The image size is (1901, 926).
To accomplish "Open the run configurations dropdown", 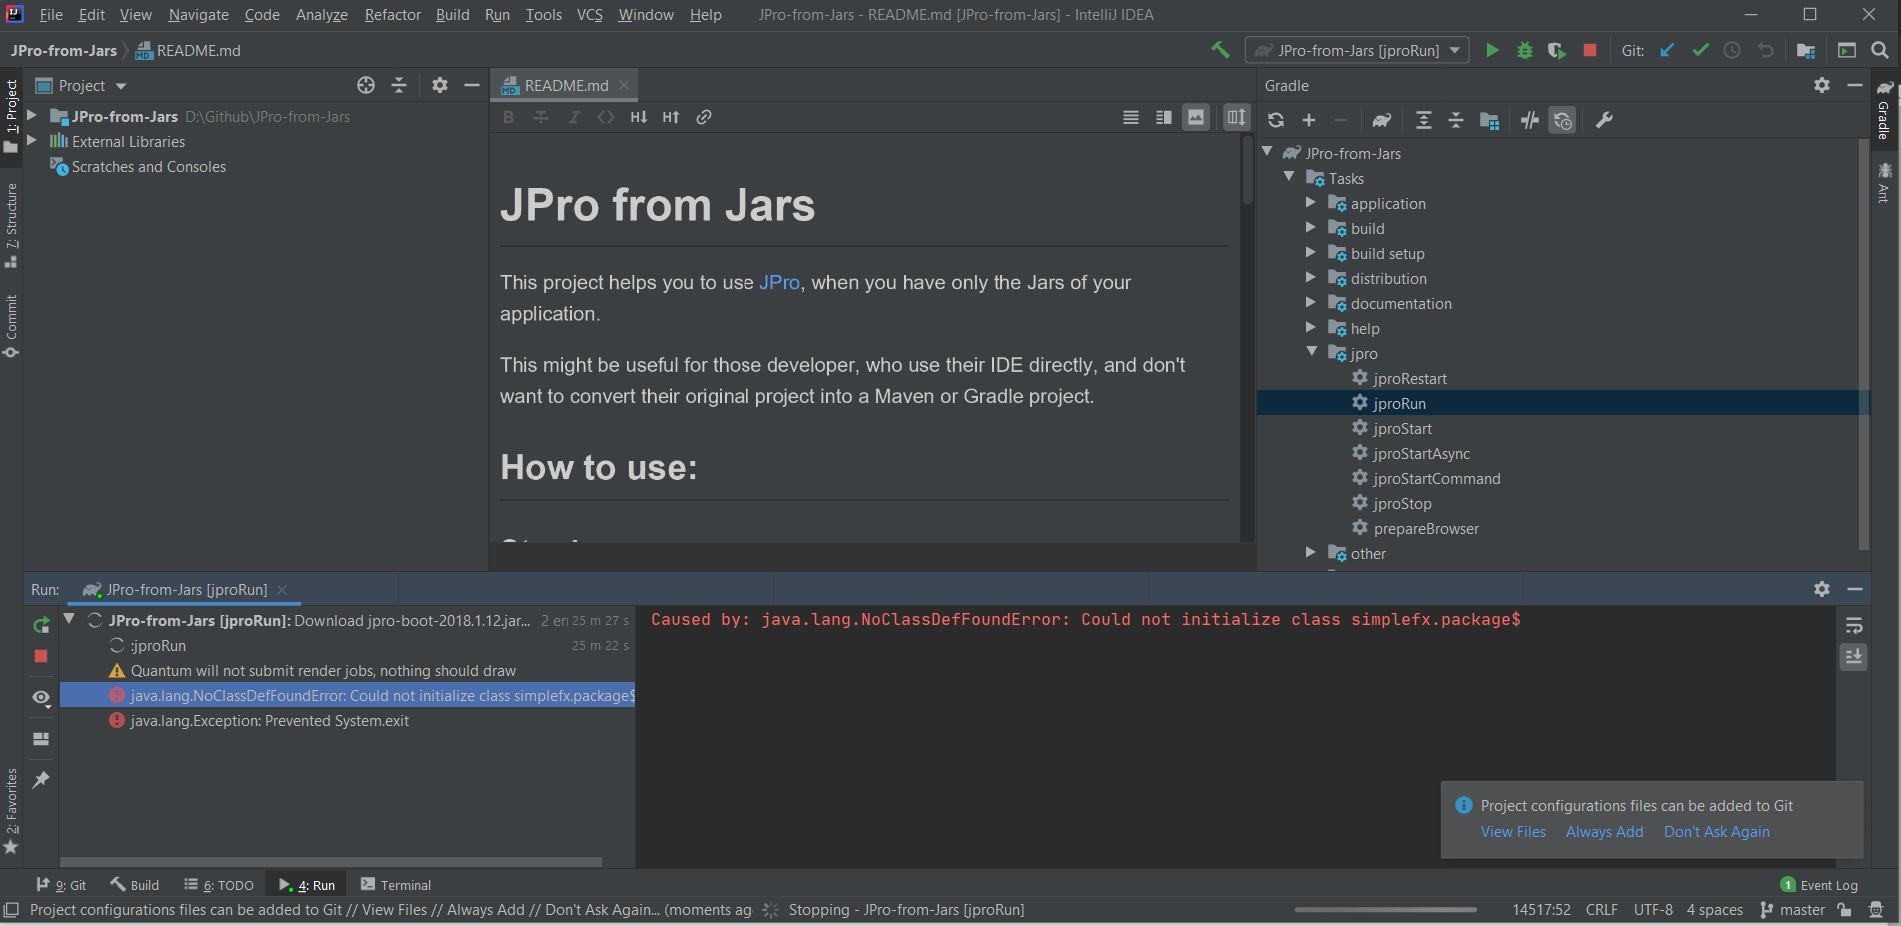I will point(1456,49).
